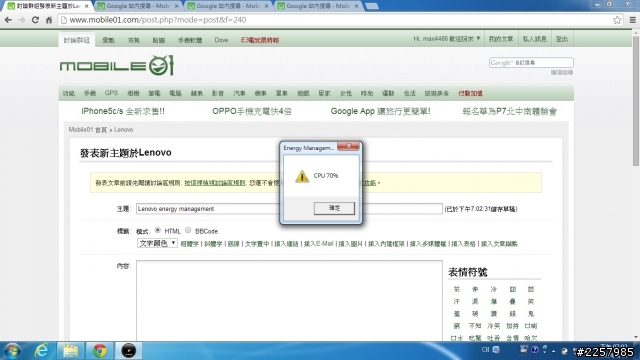Reload the page with refresh icon

coord(35,20)
